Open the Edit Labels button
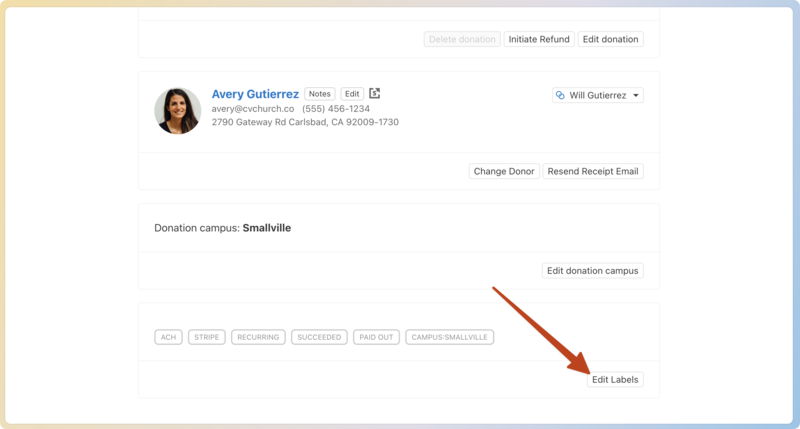Viewport: 800px width, 429px height. click(x=615, y=380)
